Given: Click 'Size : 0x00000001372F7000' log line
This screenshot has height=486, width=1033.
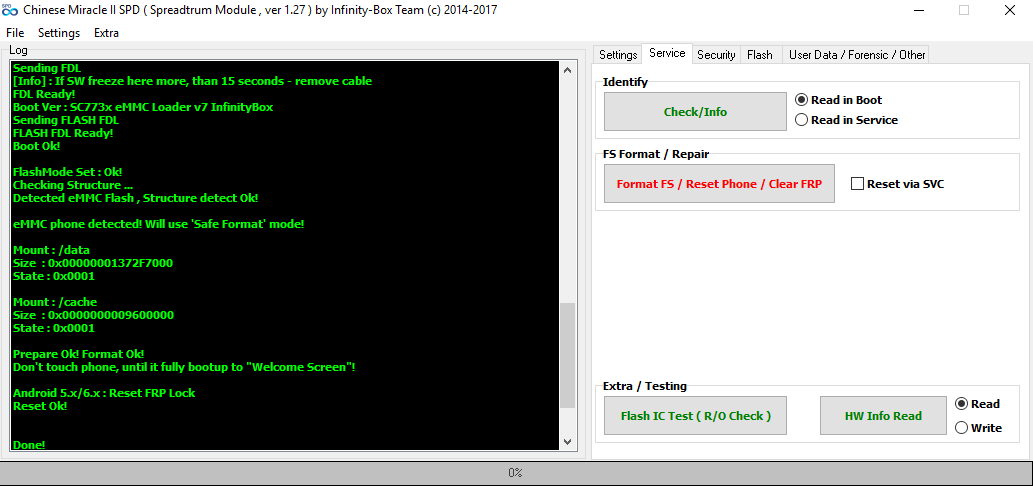Looking at the screenshot, I should pos(93,263).
